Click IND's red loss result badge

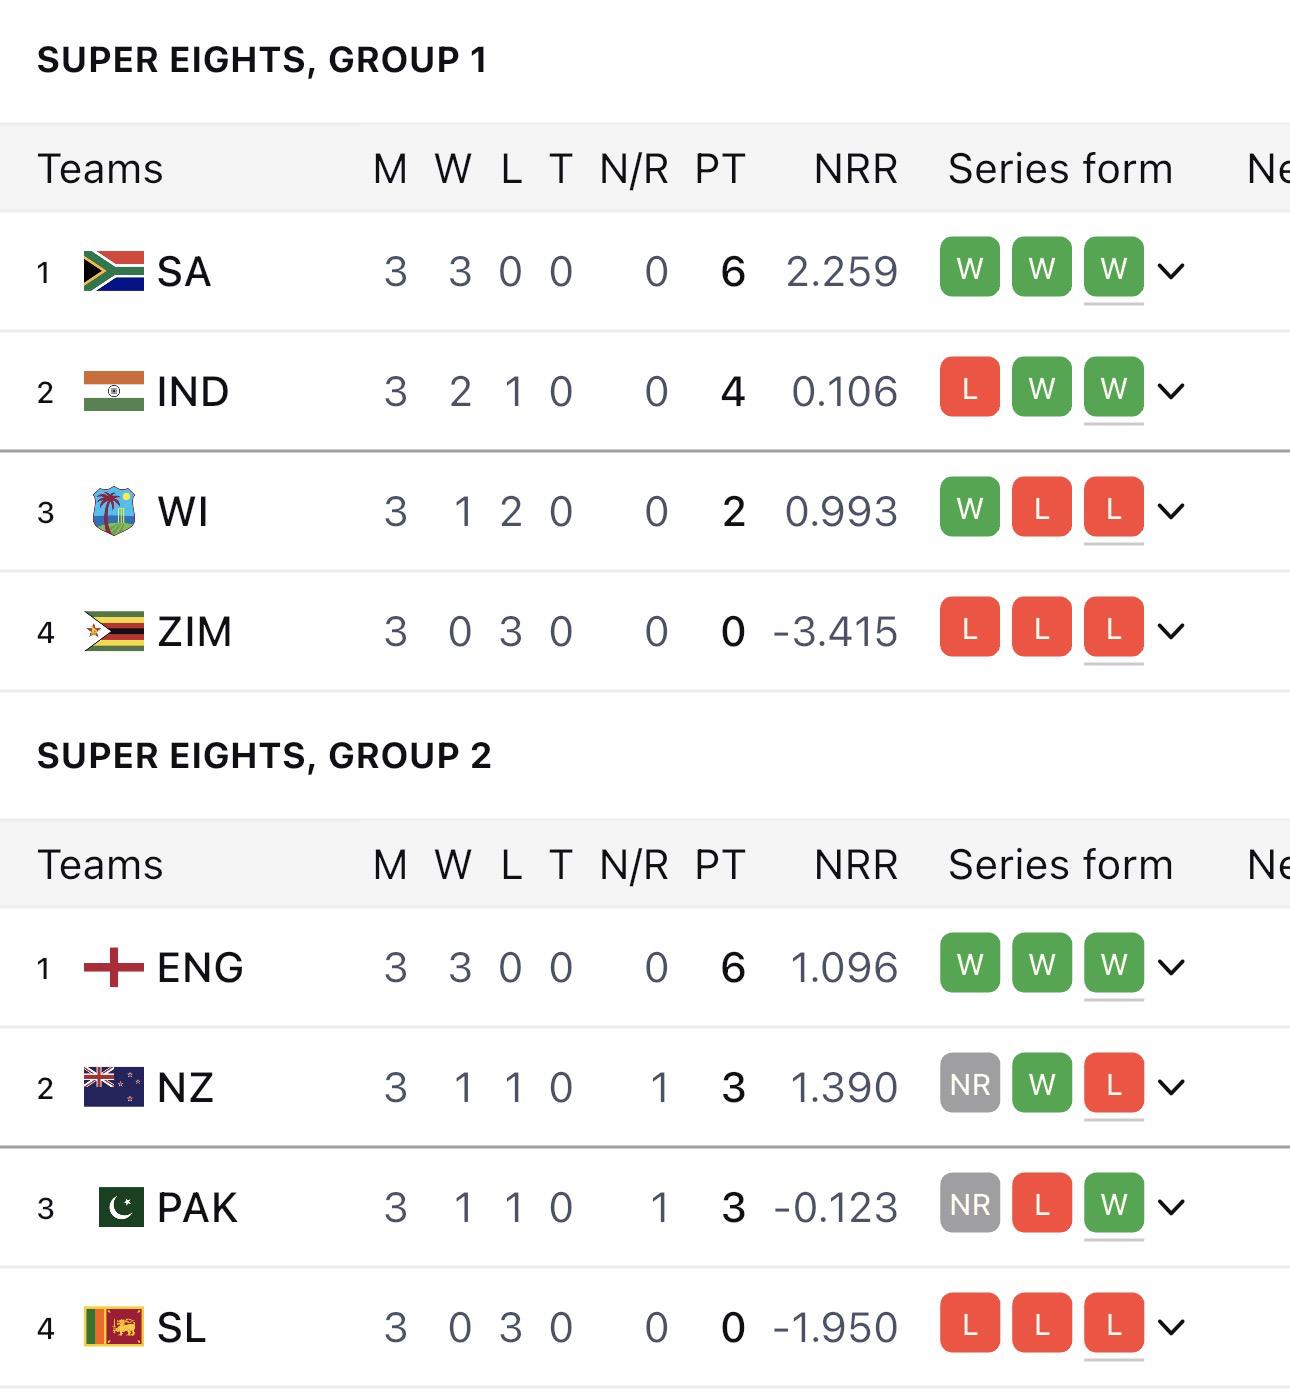pos(969,387)
